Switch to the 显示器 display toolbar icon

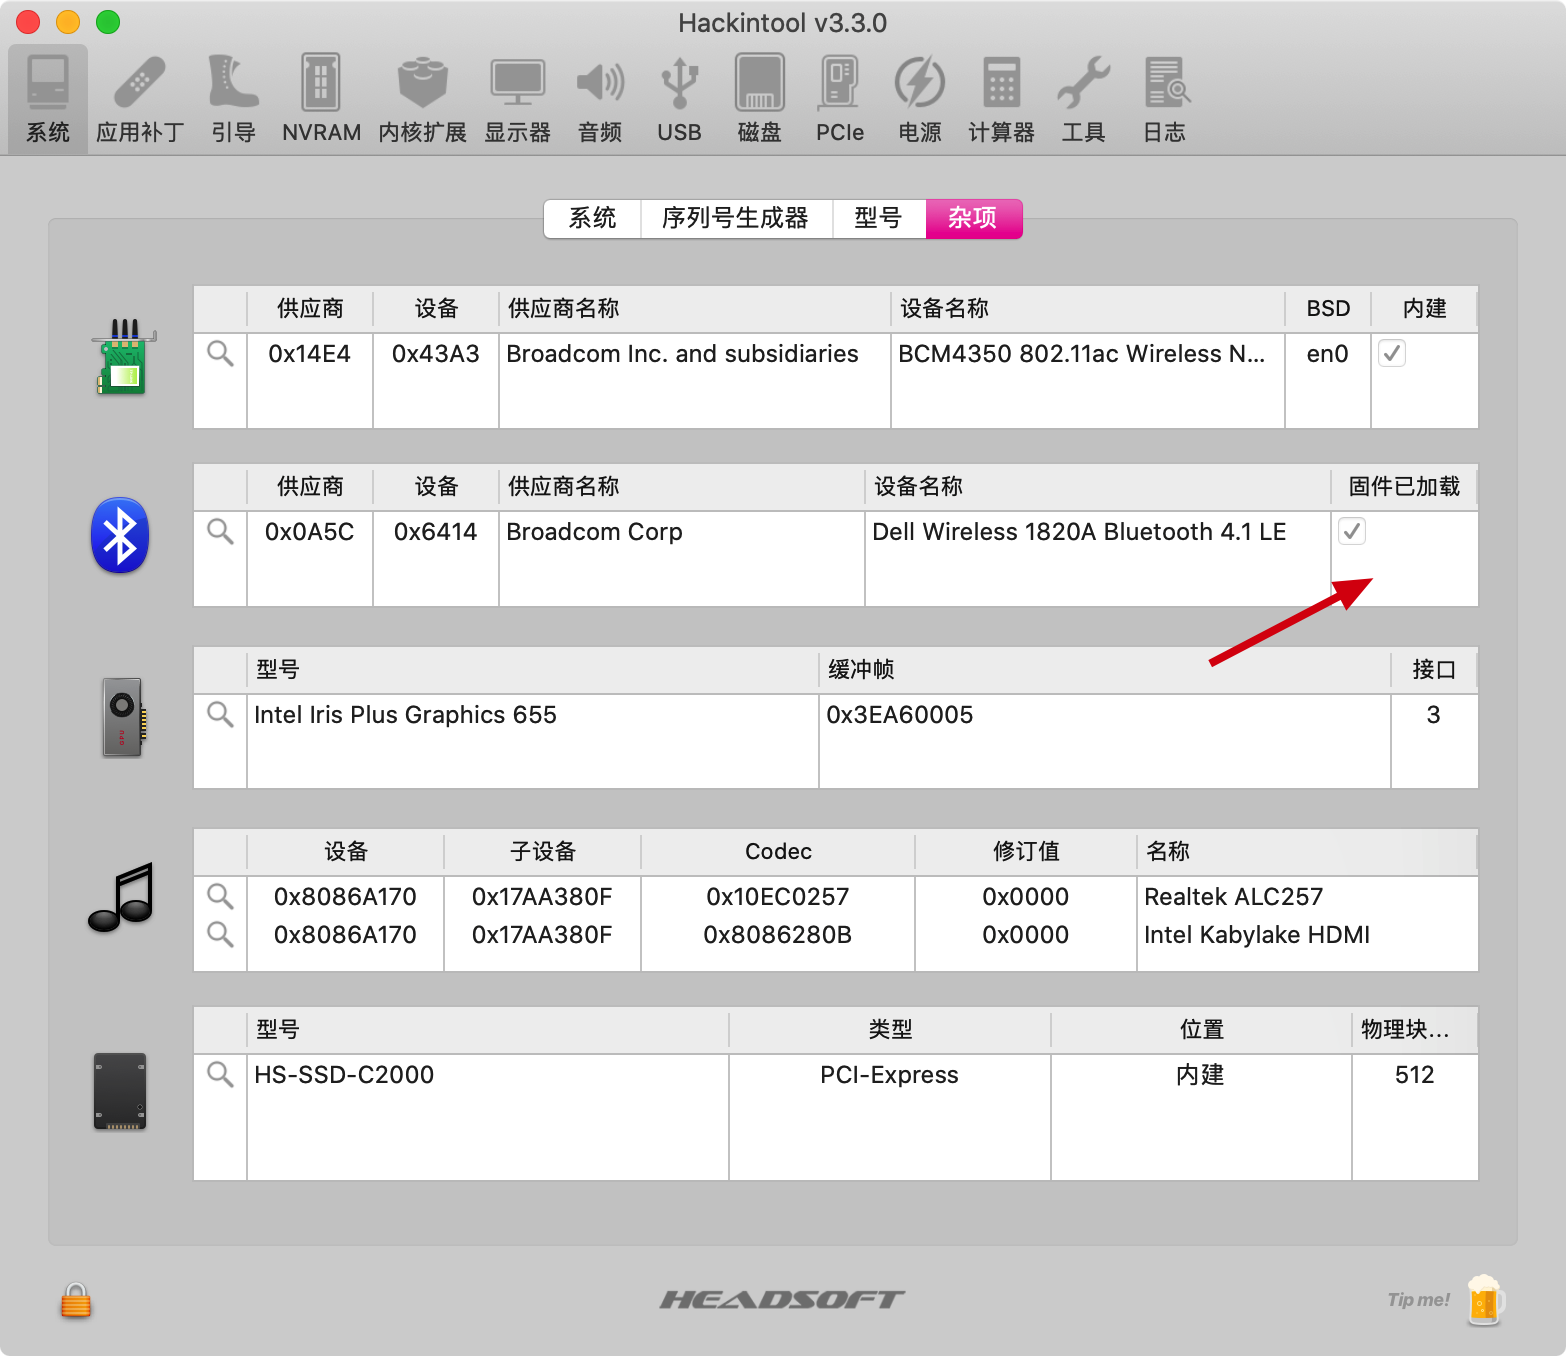tap(517, 99)
